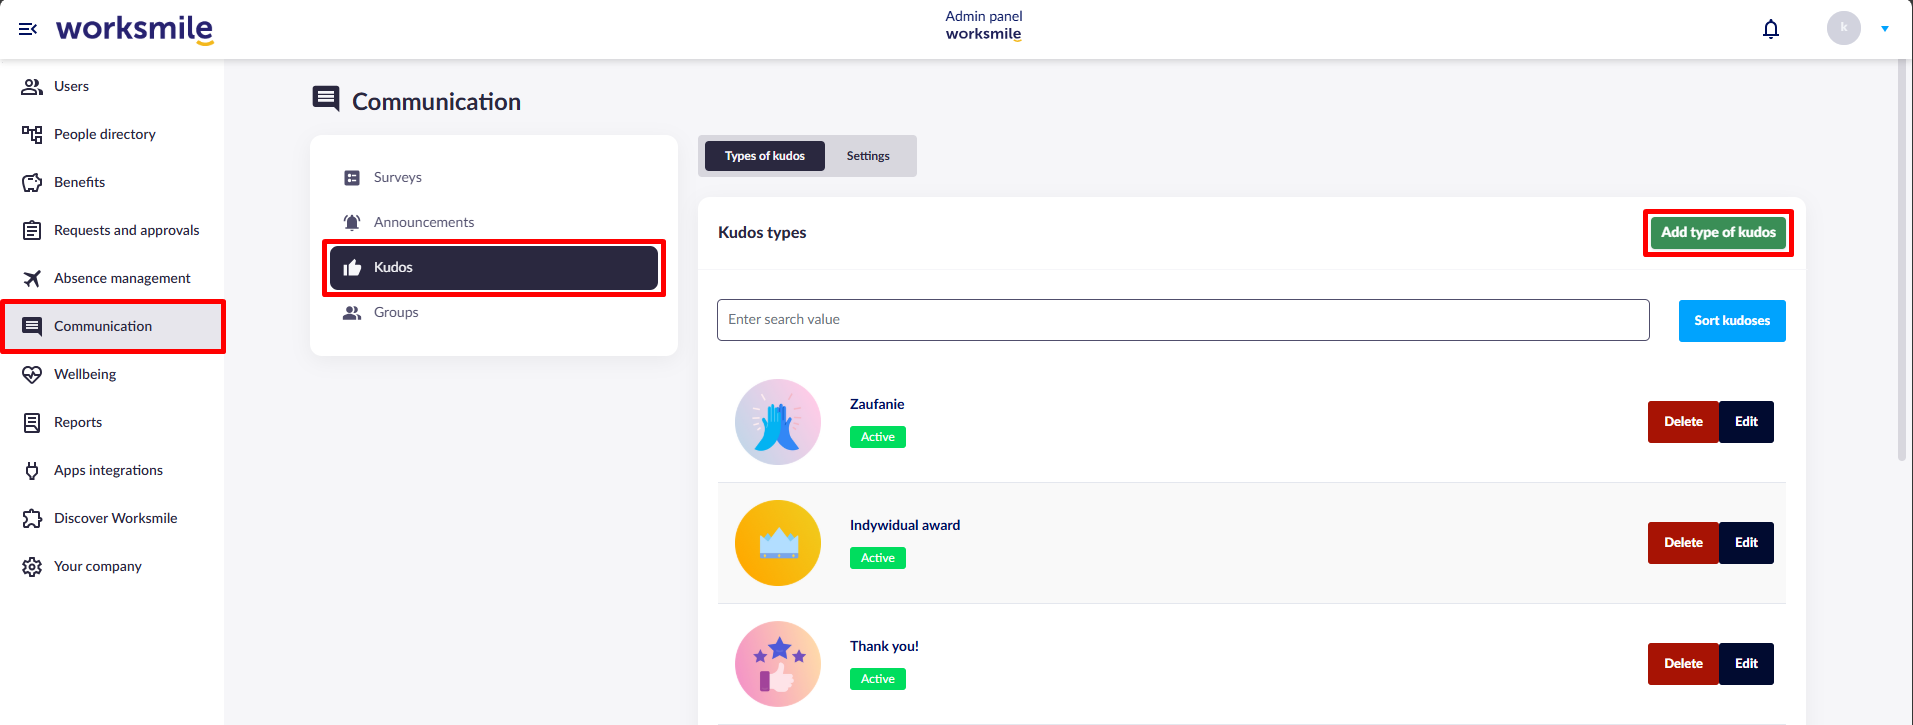Click the Apps integrations plug icon
This screenshot has width=1913, height=725.
click(32, 470)
